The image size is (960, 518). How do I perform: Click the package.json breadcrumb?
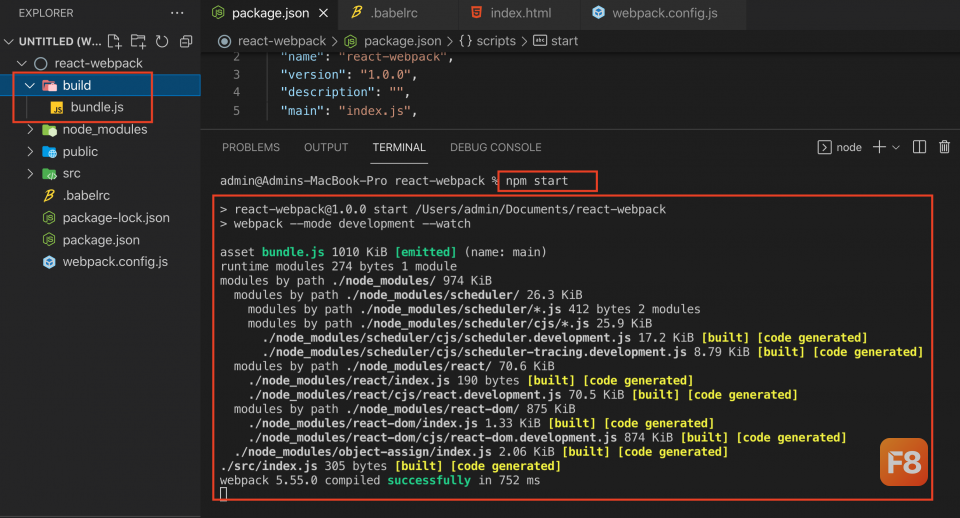(x=402, y=41)
